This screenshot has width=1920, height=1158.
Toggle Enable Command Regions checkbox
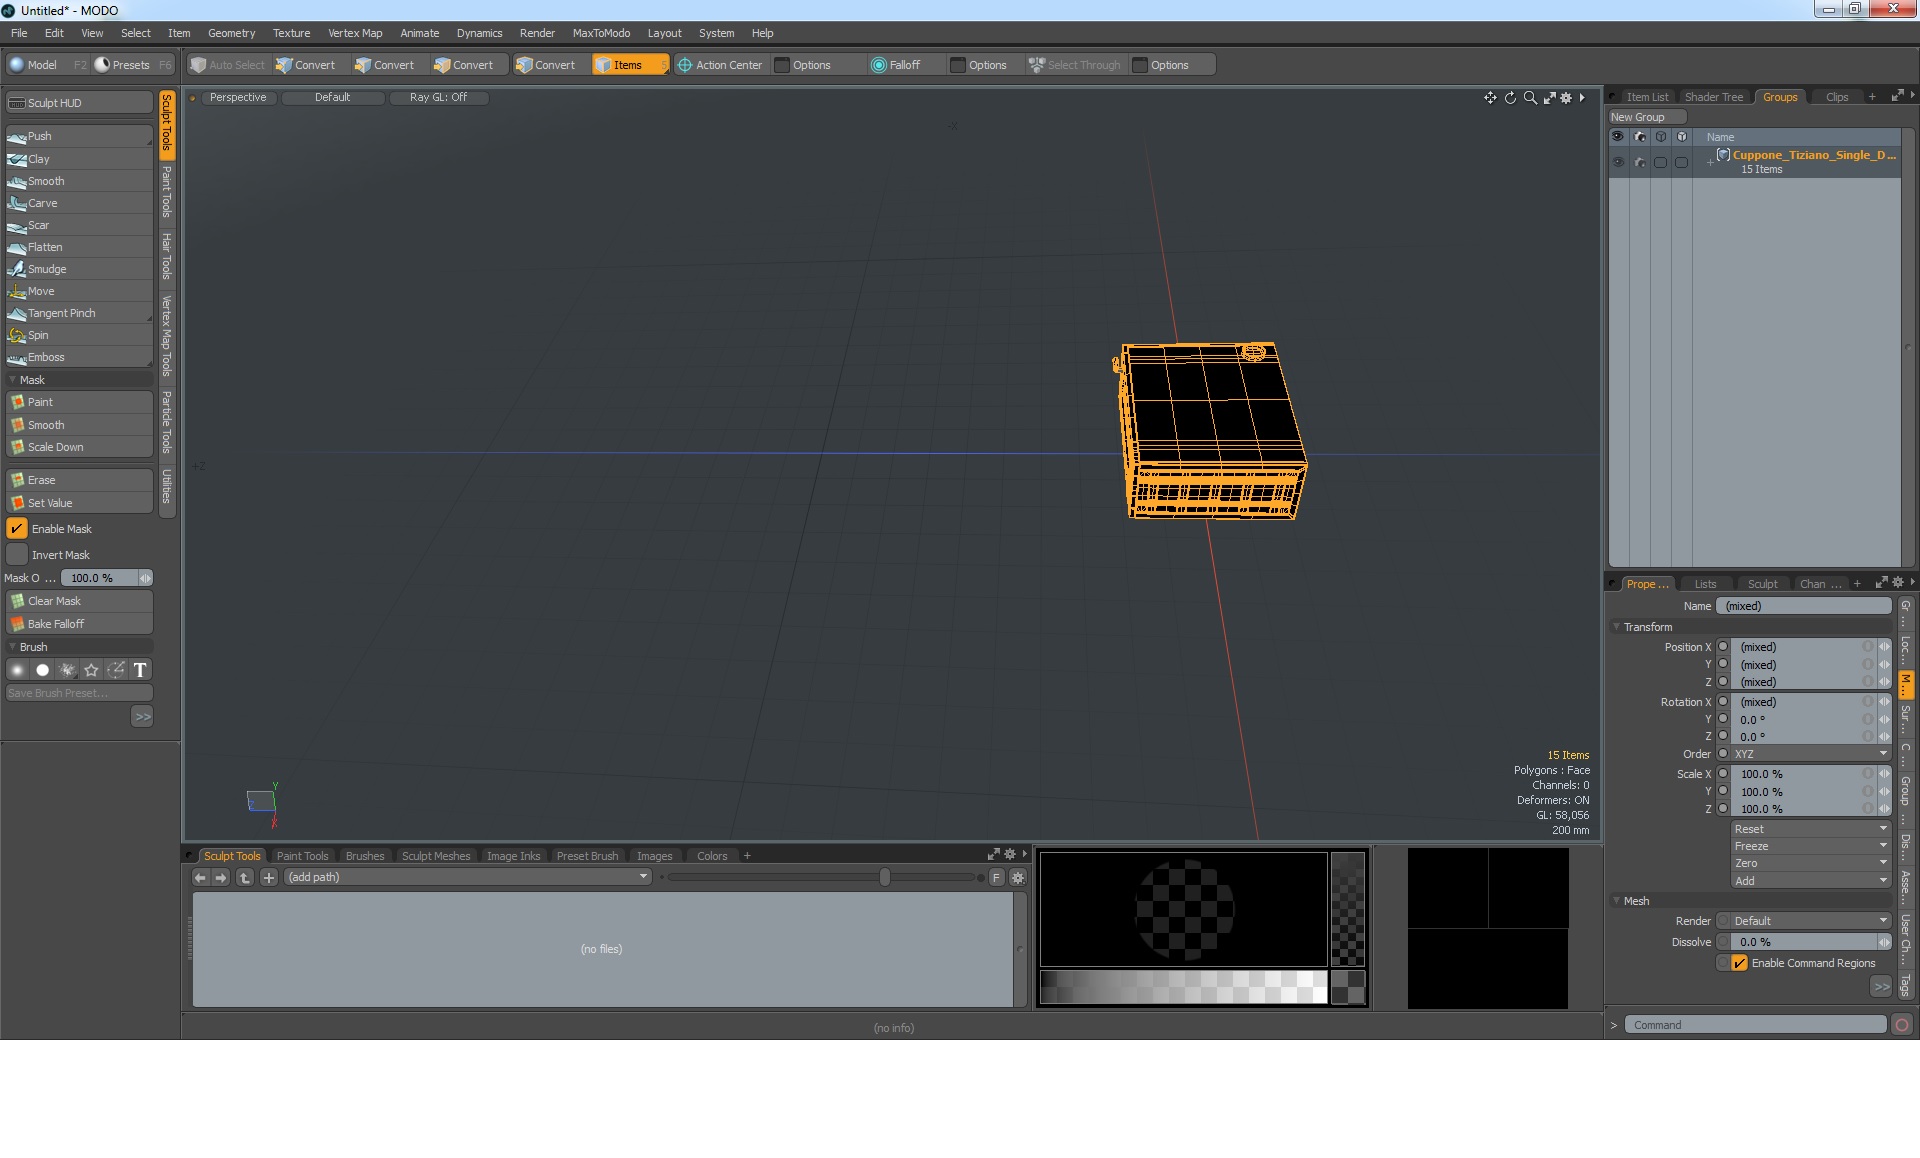[1740, 963]
